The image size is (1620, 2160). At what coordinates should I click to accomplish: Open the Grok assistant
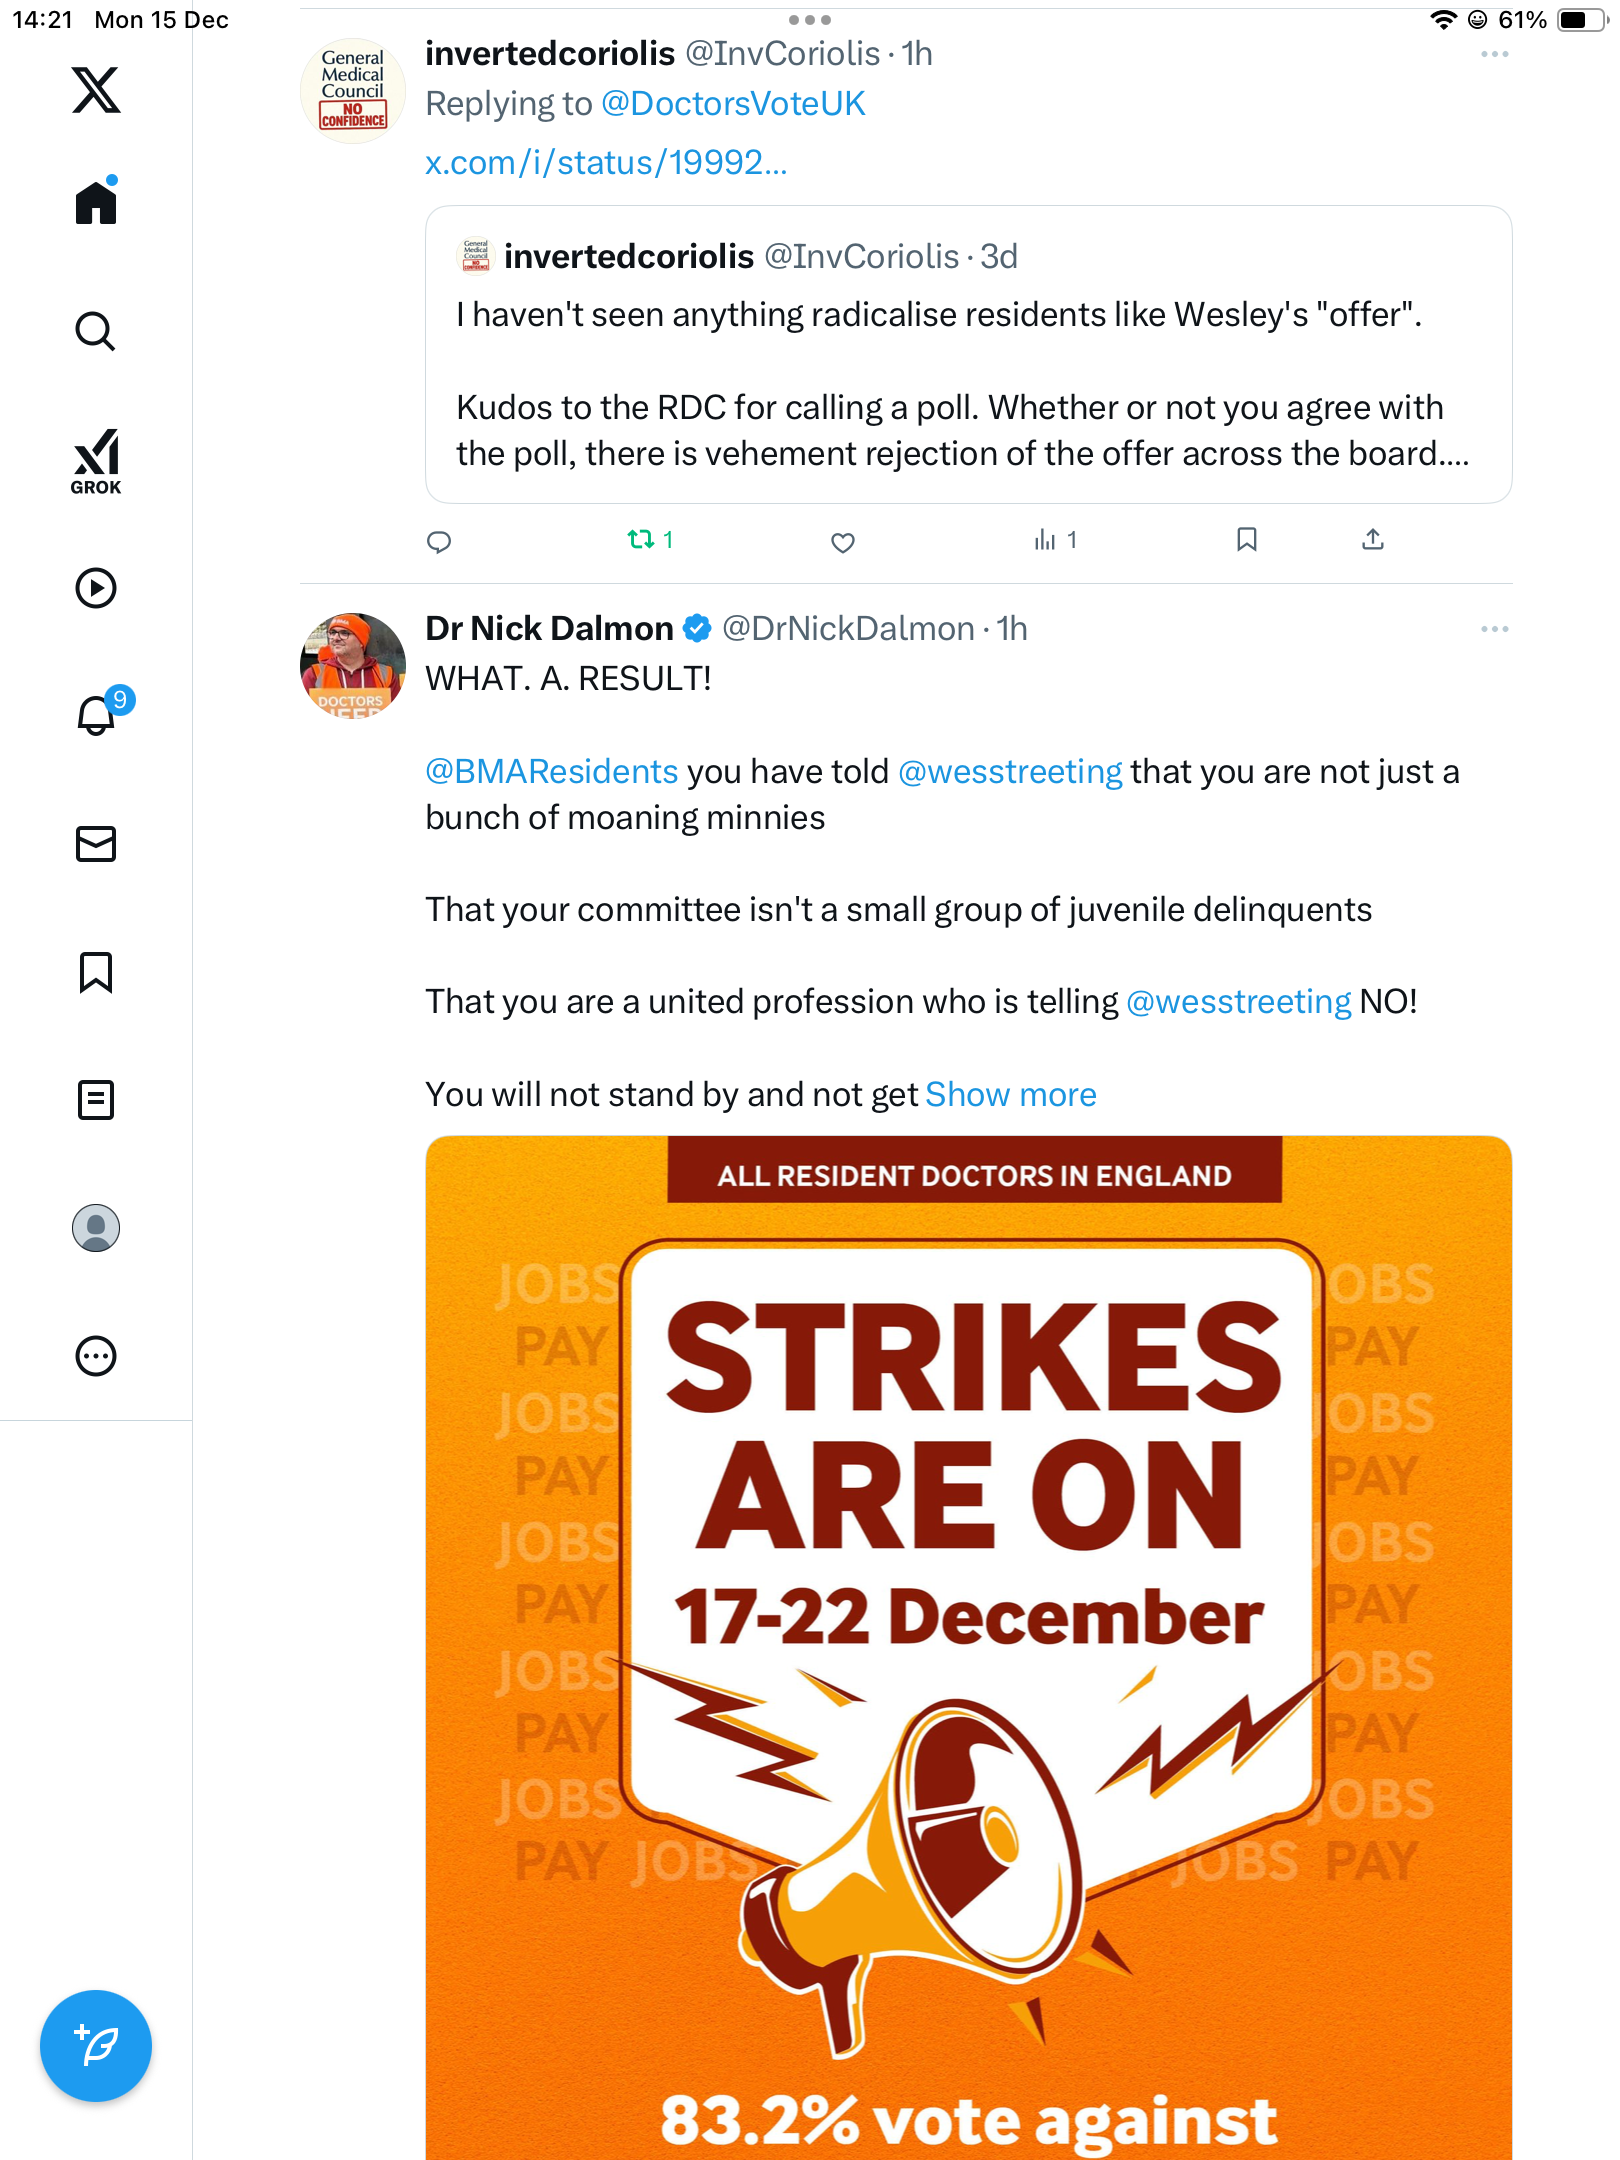[x=96, y=461]
